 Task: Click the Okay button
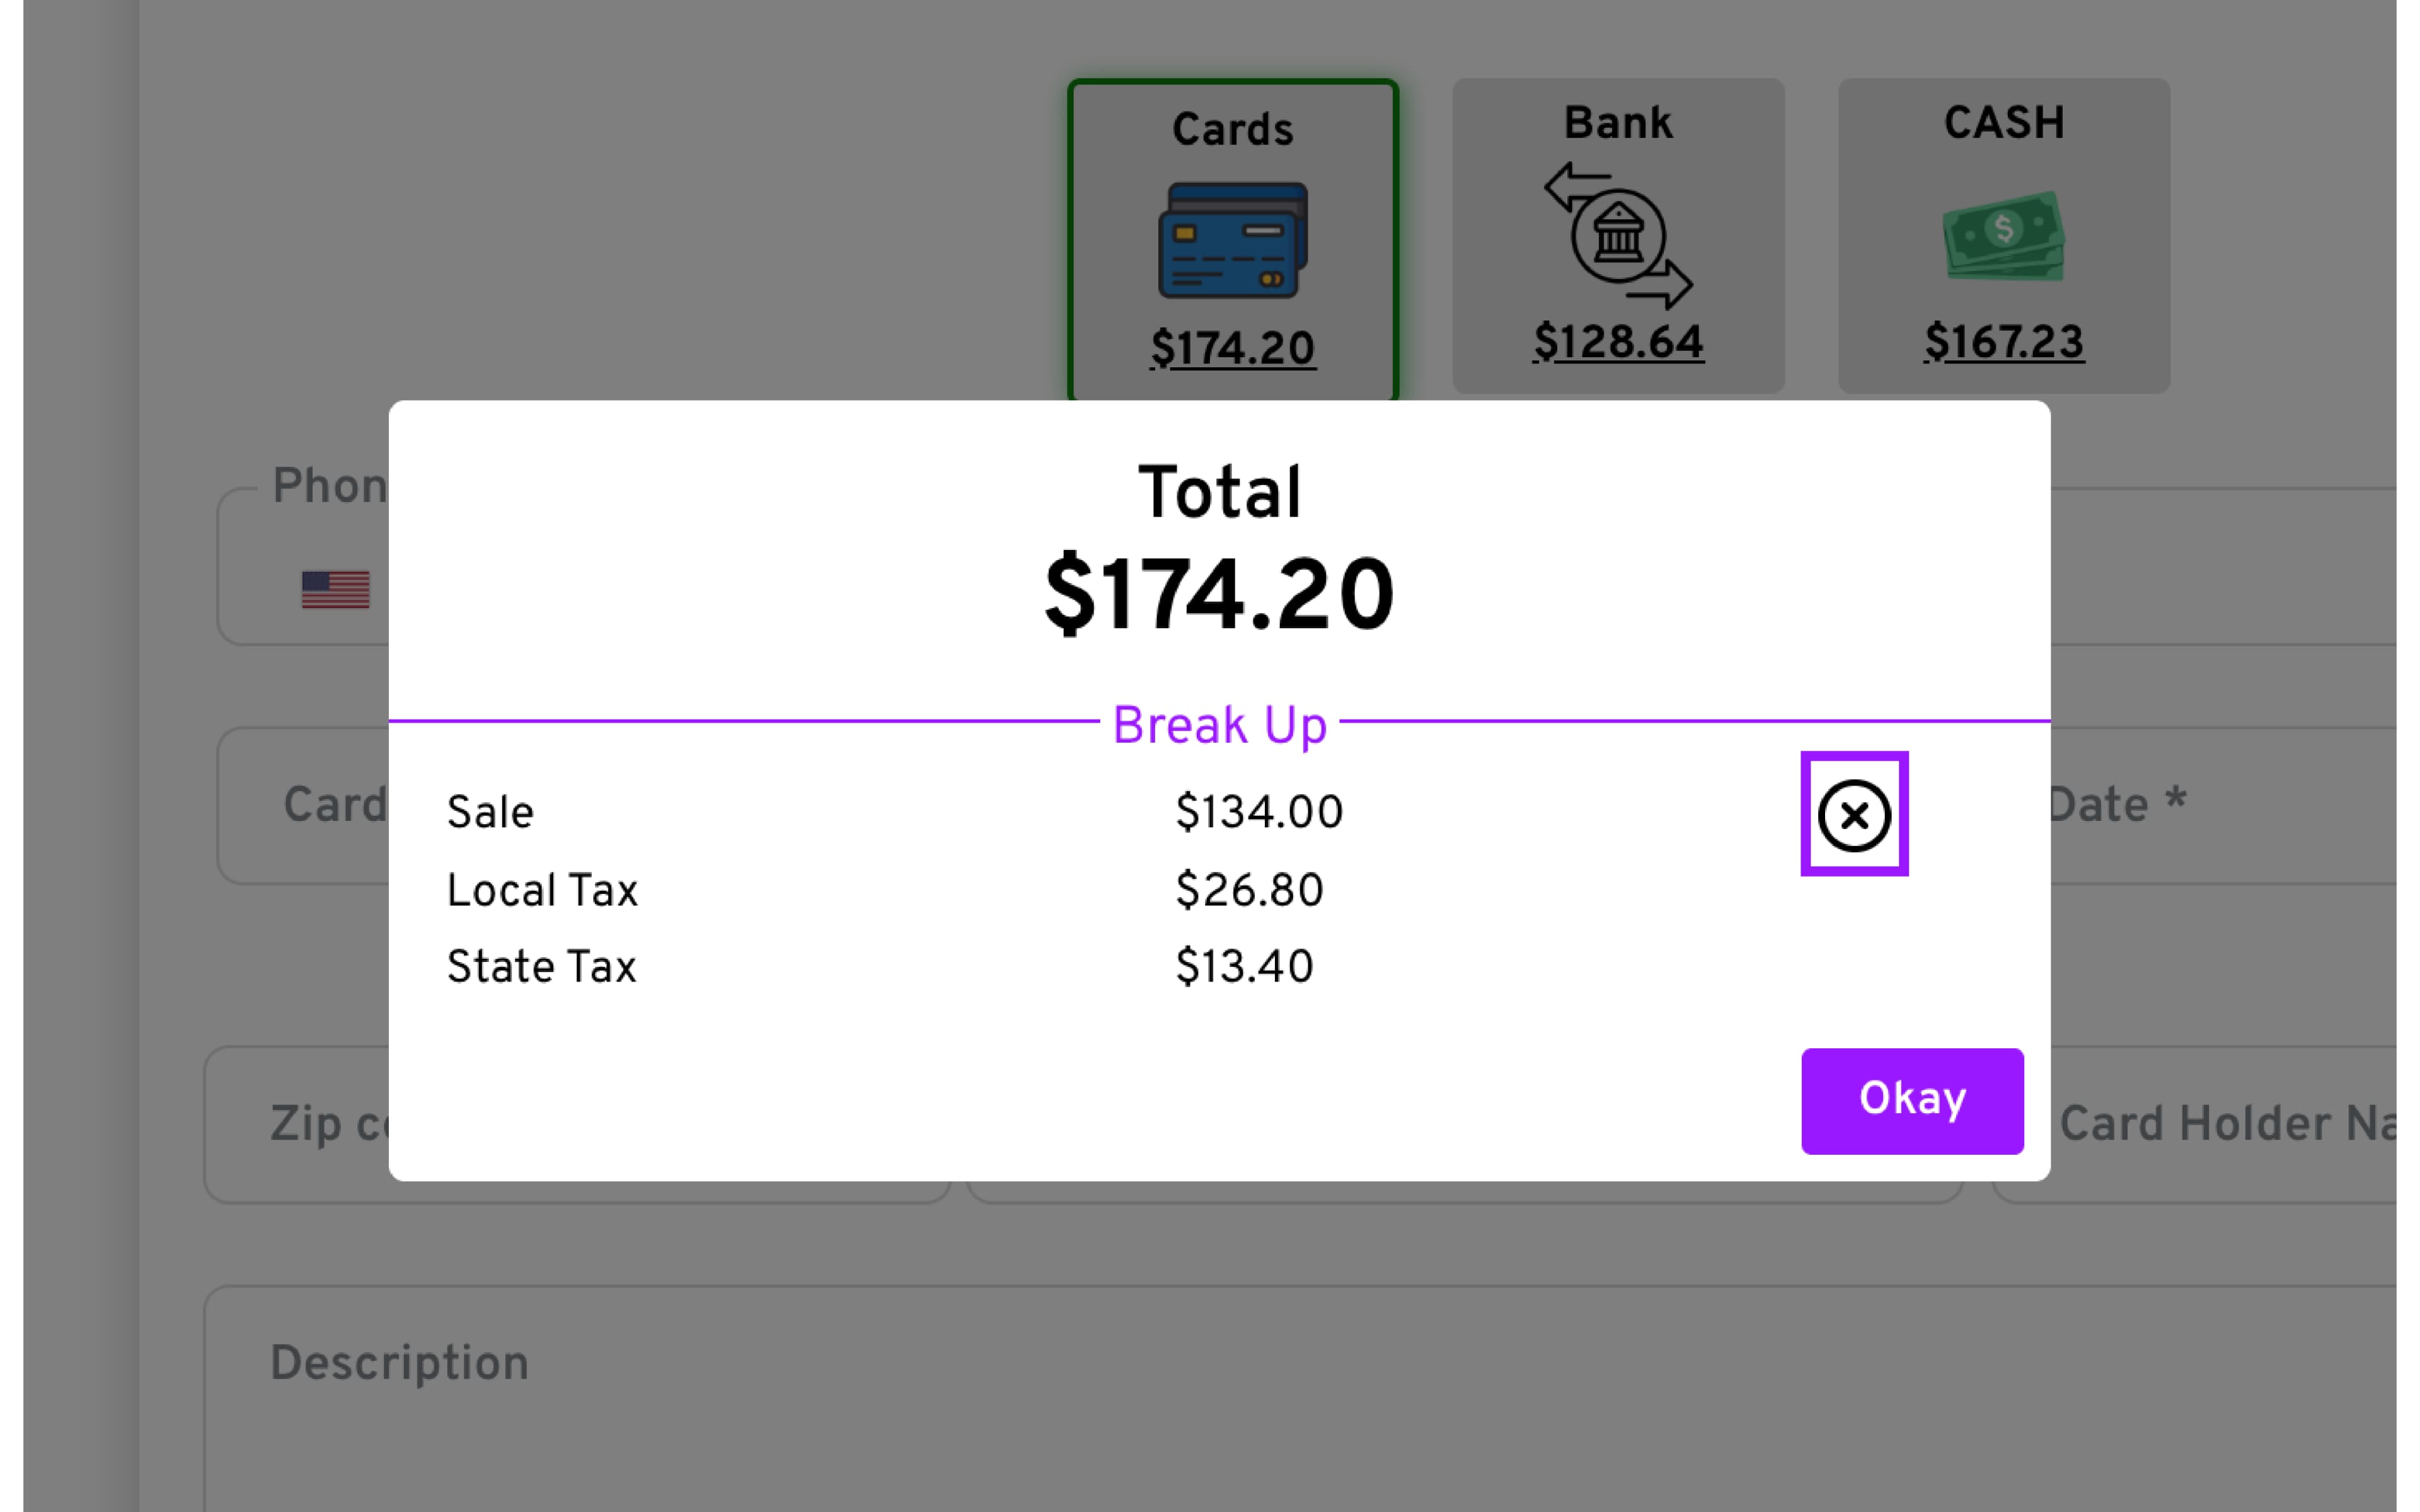[x=1911, y=1100]
